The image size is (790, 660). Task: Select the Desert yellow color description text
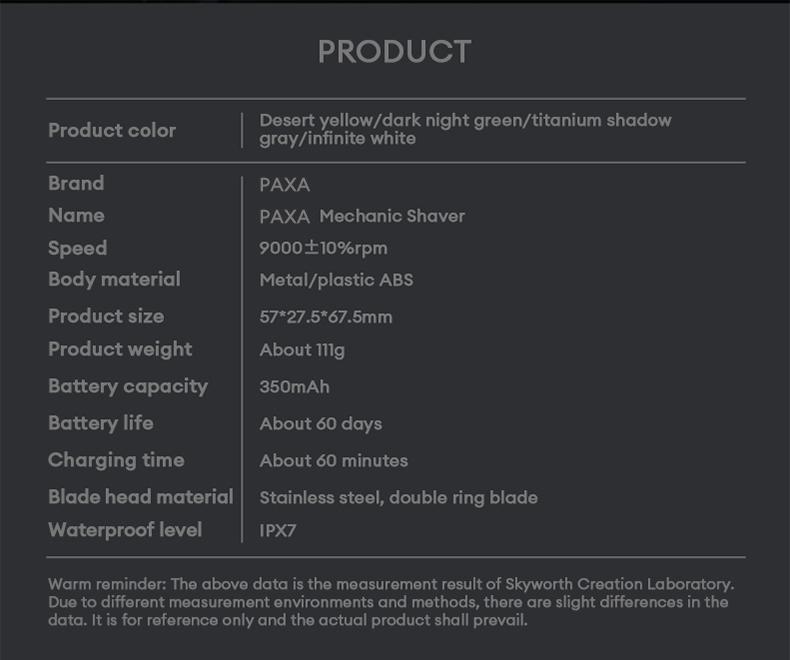pyautogui.click(x=465, y=129)
